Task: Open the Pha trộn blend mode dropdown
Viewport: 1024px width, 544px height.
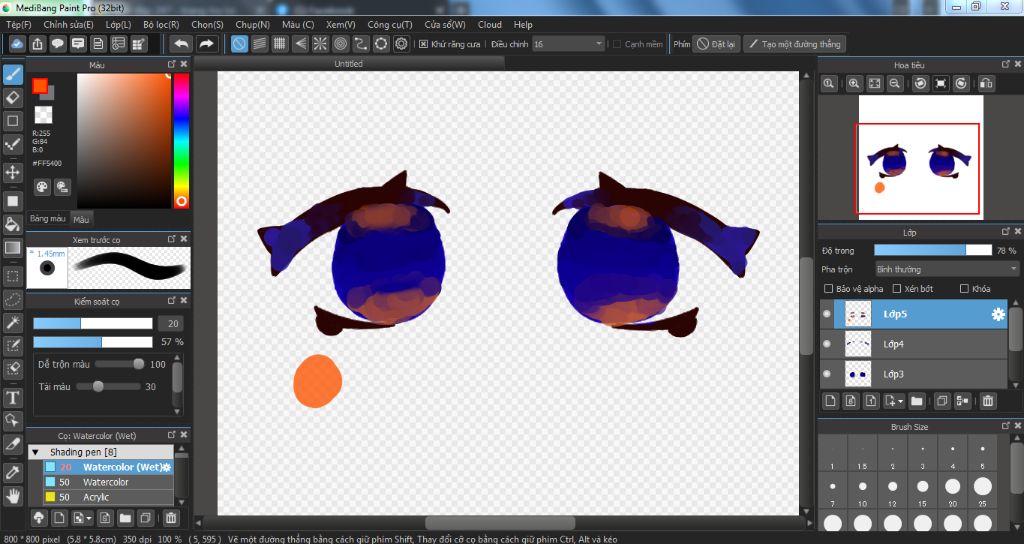Action: pos(945,269)
